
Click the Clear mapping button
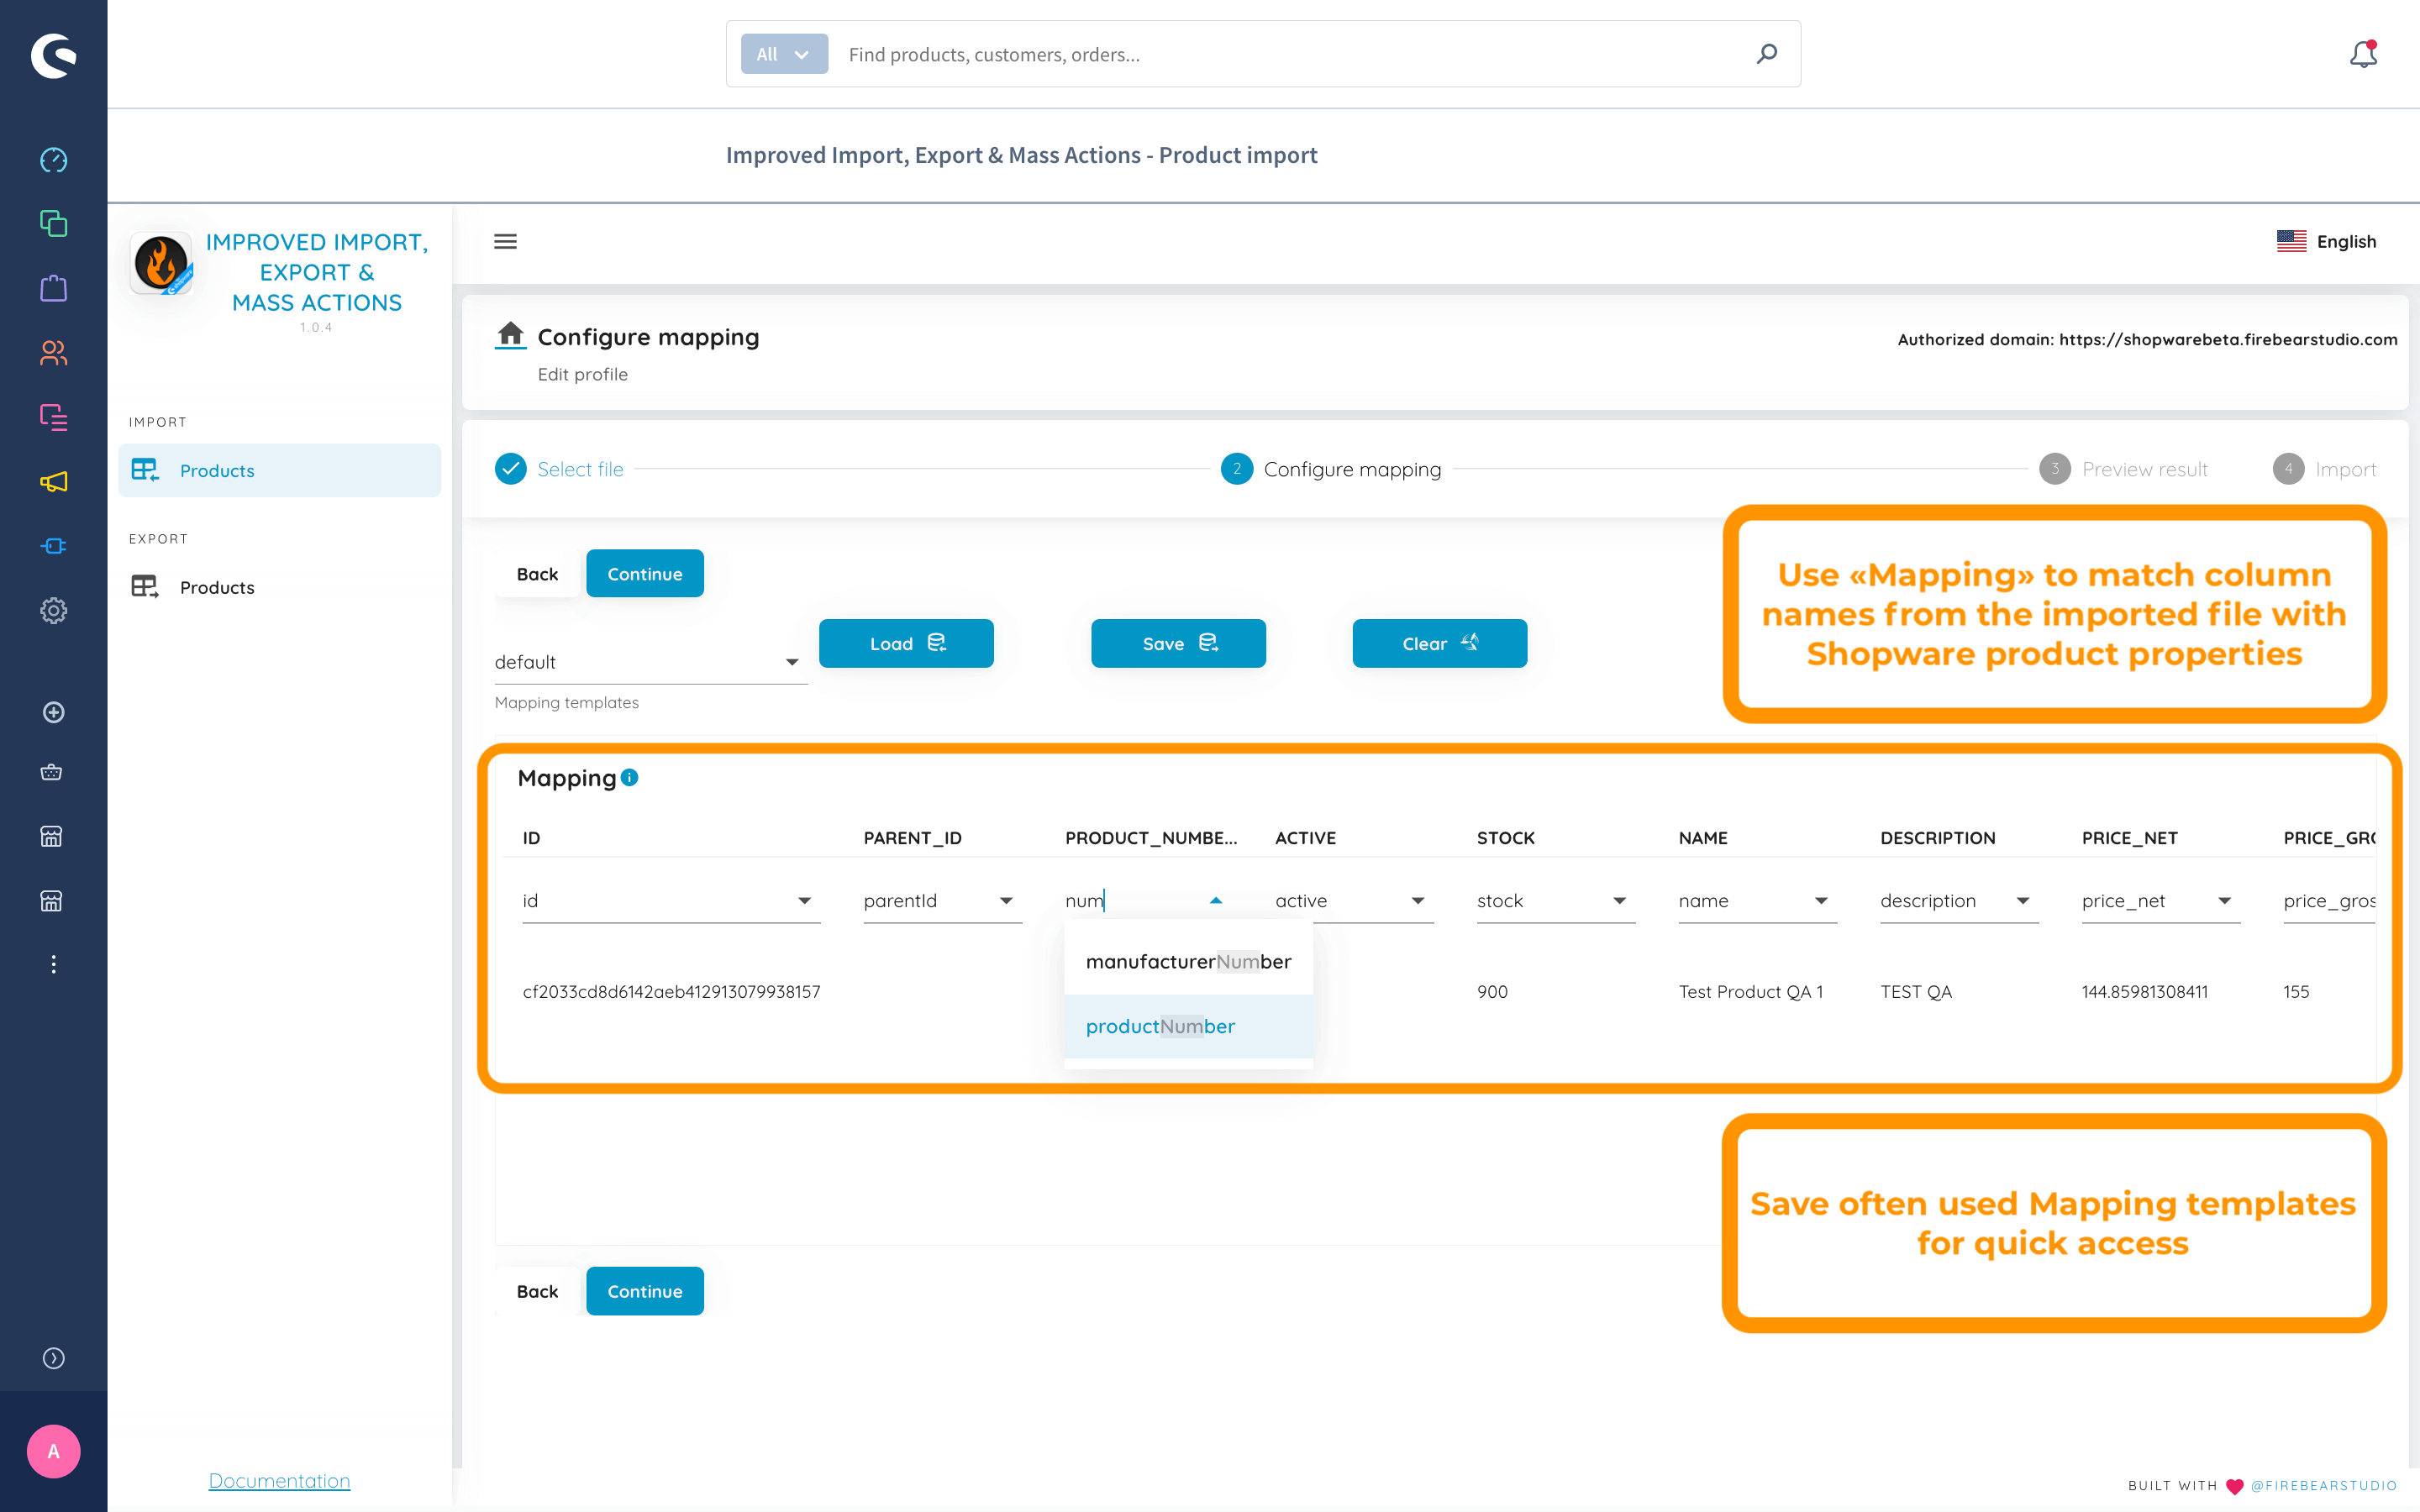(x=1439, y=643)
